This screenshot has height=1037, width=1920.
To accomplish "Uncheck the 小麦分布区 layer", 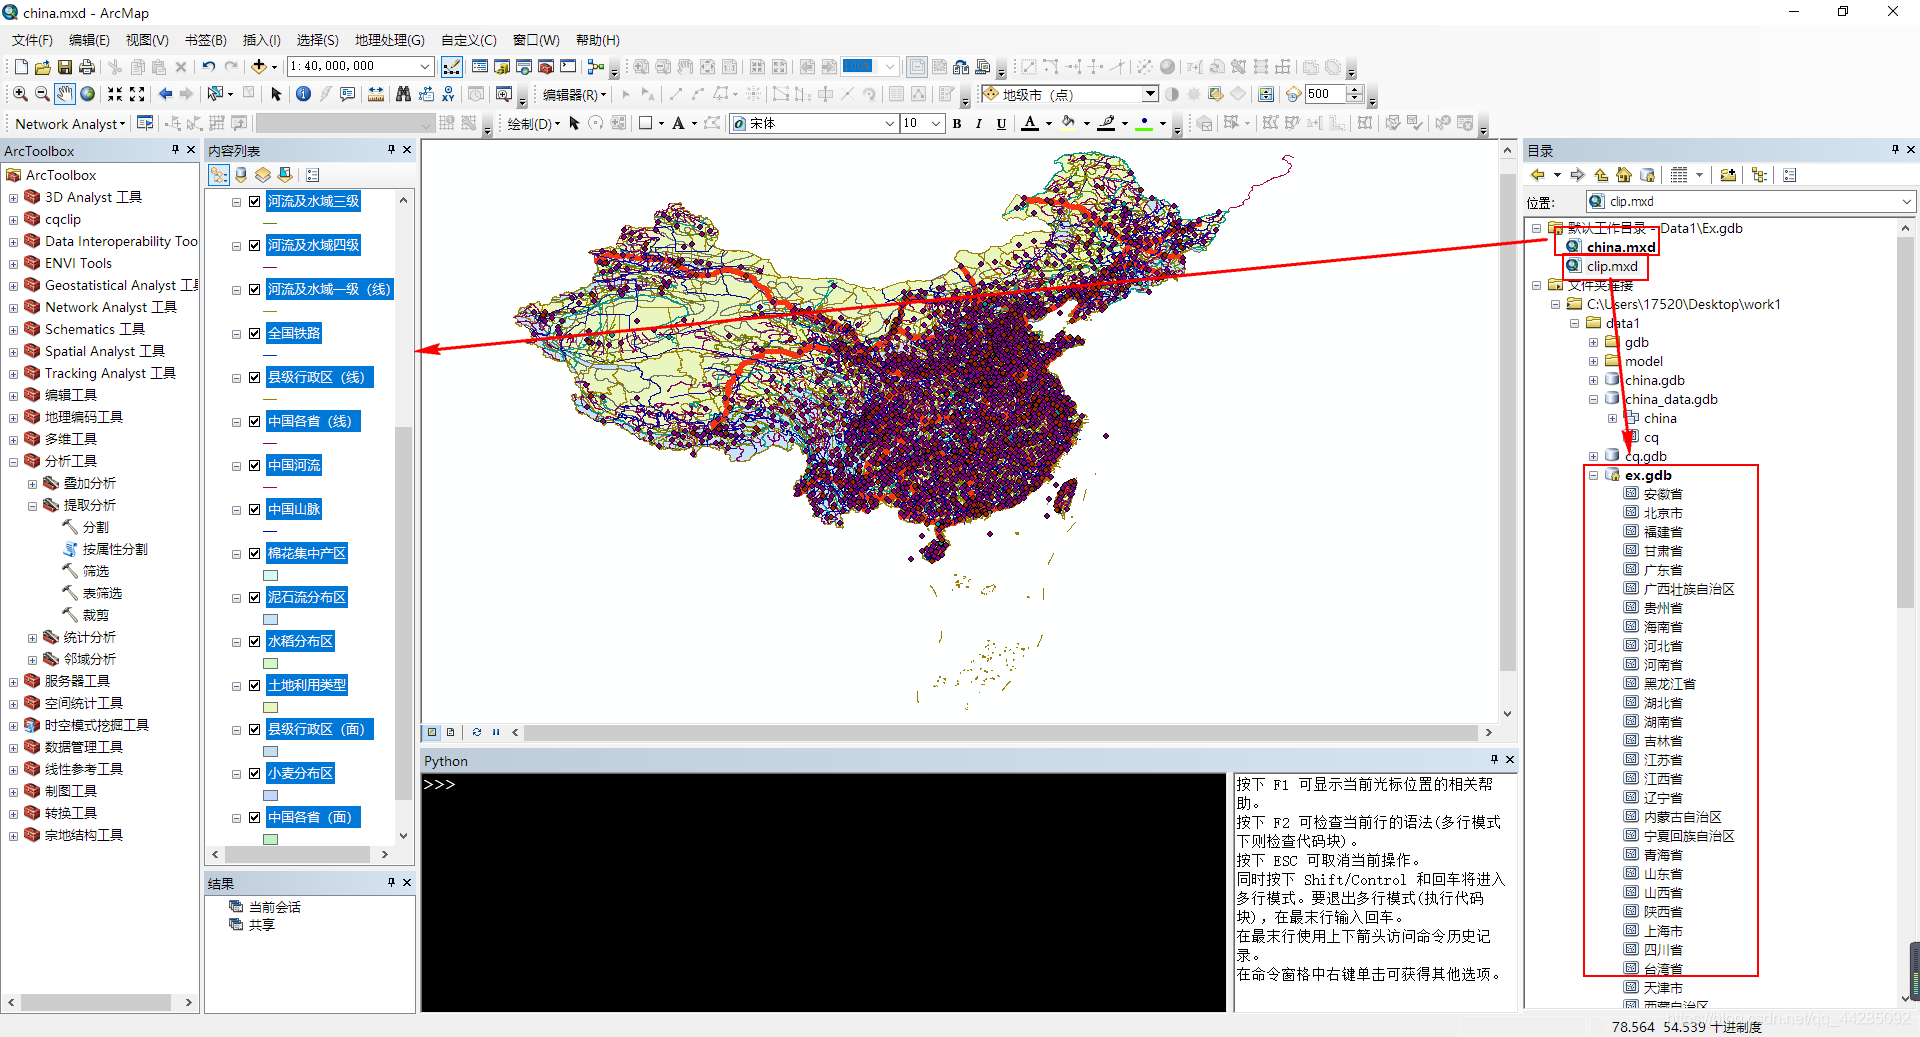I will point(255,773).
